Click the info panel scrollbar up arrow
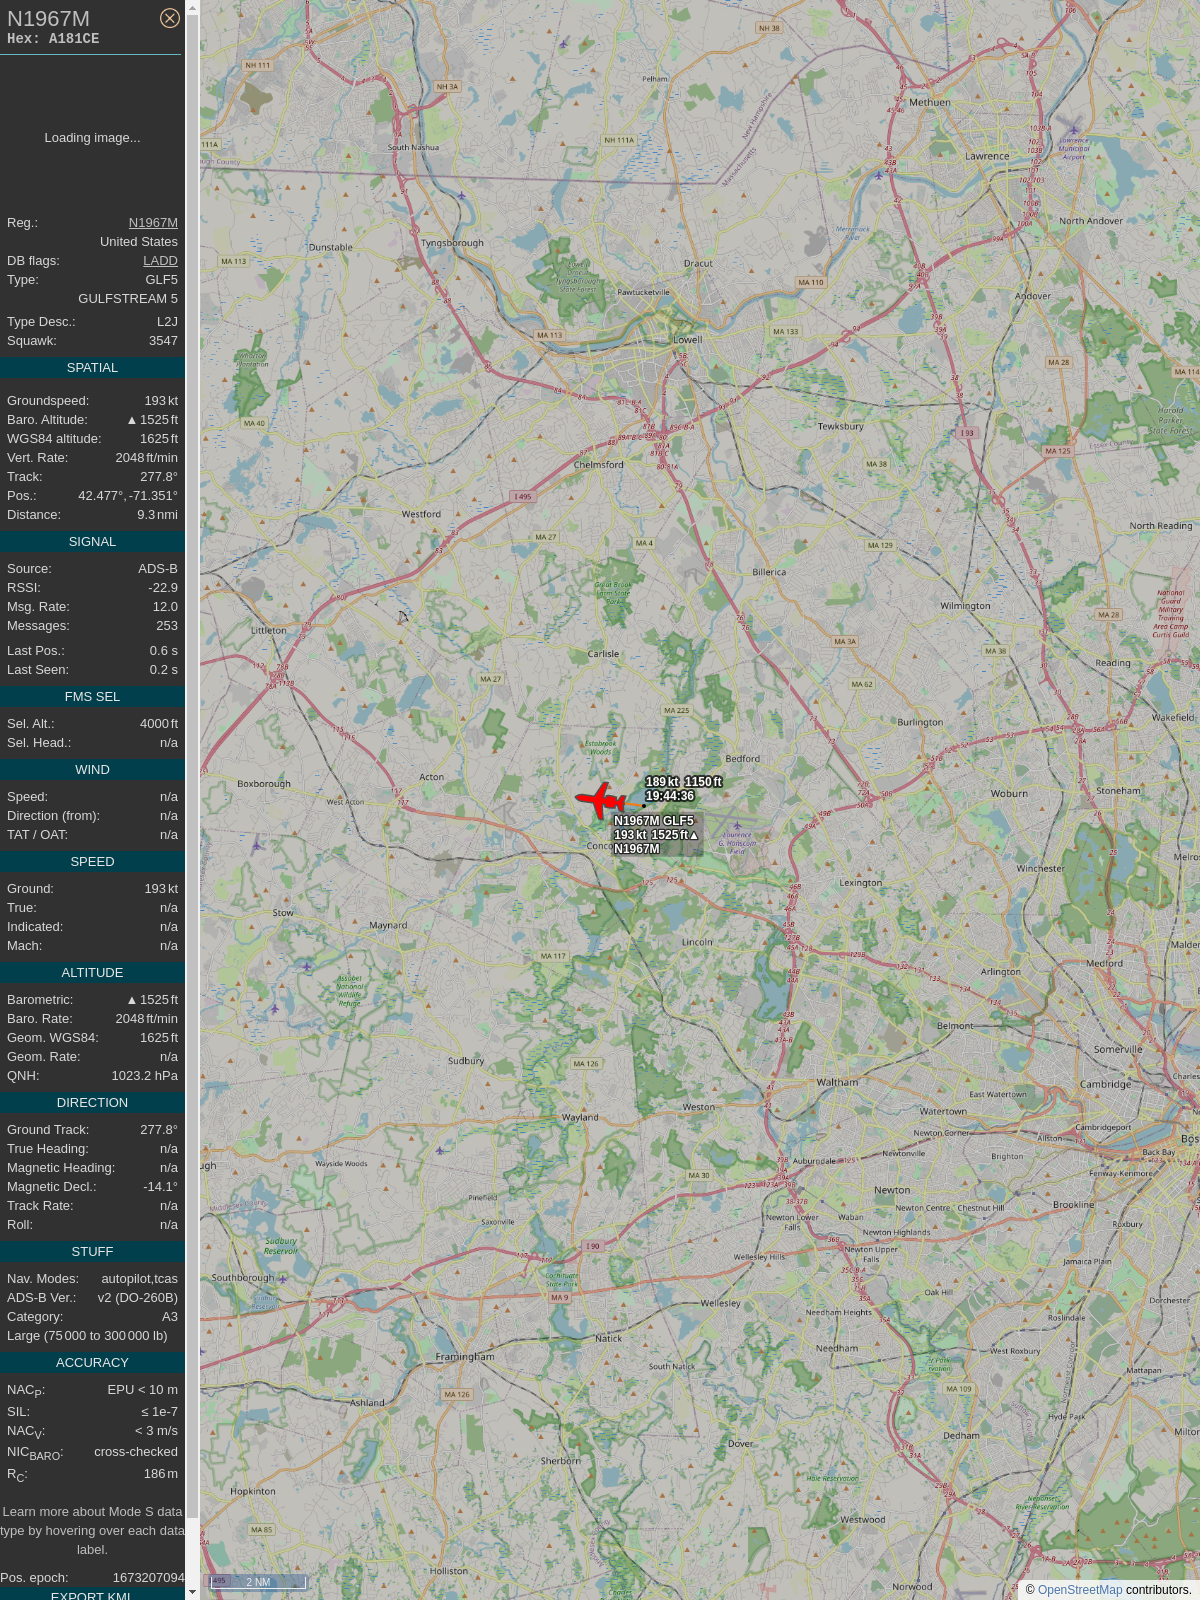 (193, 7)
